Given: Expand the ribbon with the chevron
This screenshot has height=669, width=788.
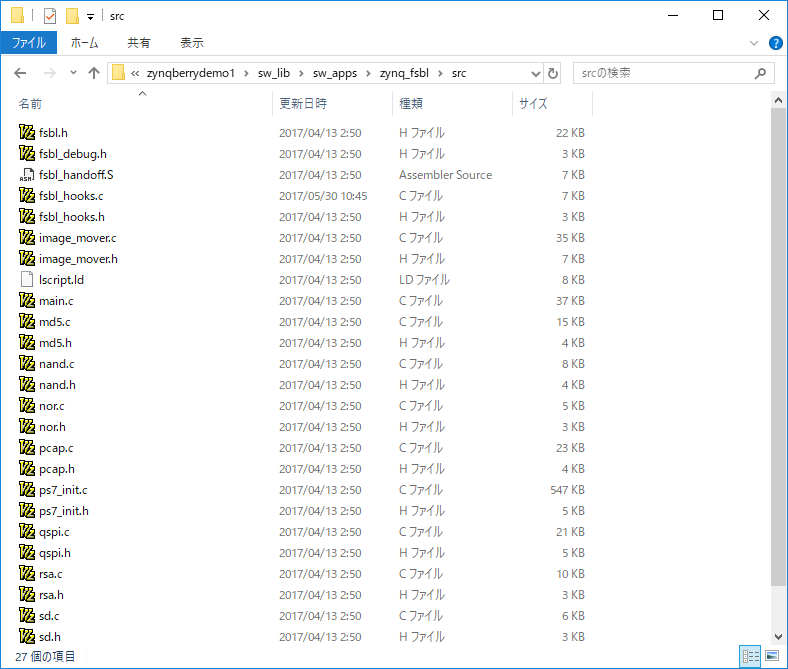Looking at the screenshot, I should 755,43.
